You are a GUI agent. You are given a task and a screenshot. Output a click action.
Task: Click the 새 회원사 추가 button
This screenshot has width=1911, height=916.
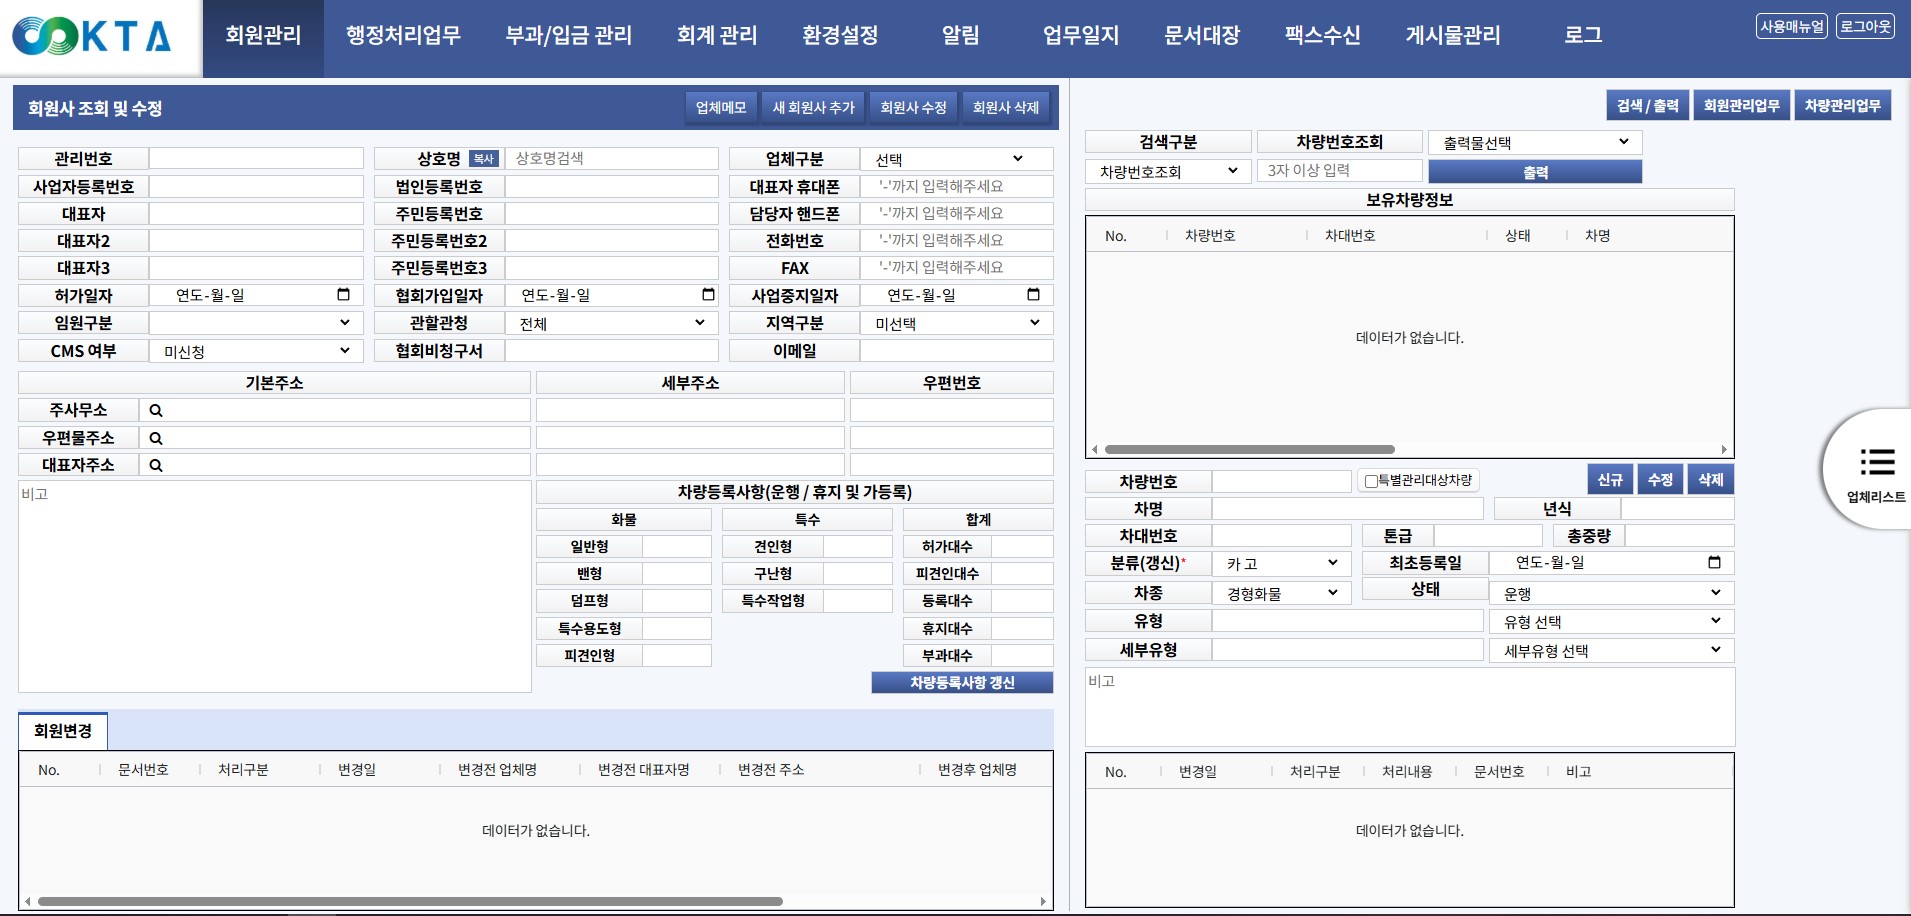[813, 107]
